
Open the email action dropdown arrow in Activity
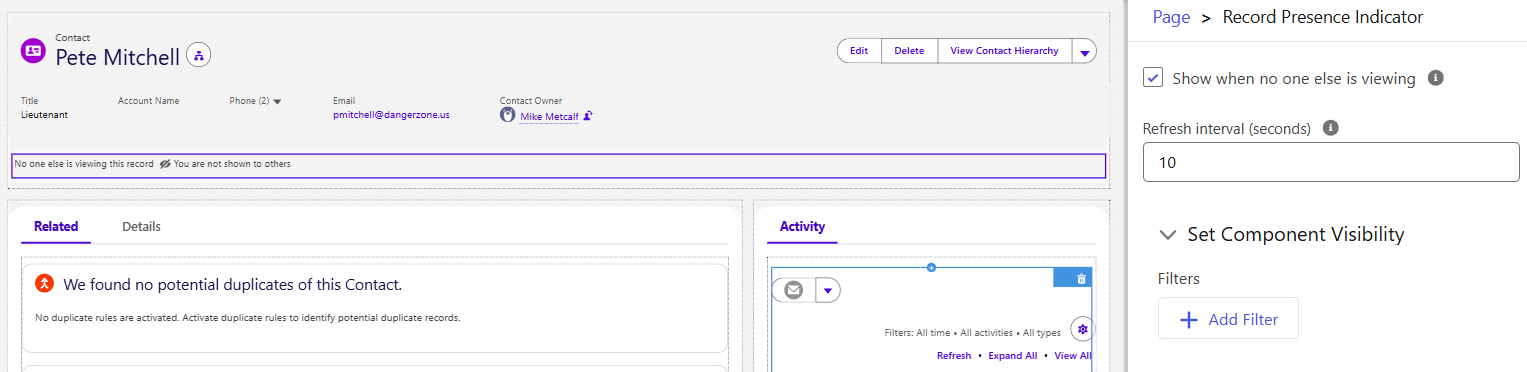pos(828,290)
